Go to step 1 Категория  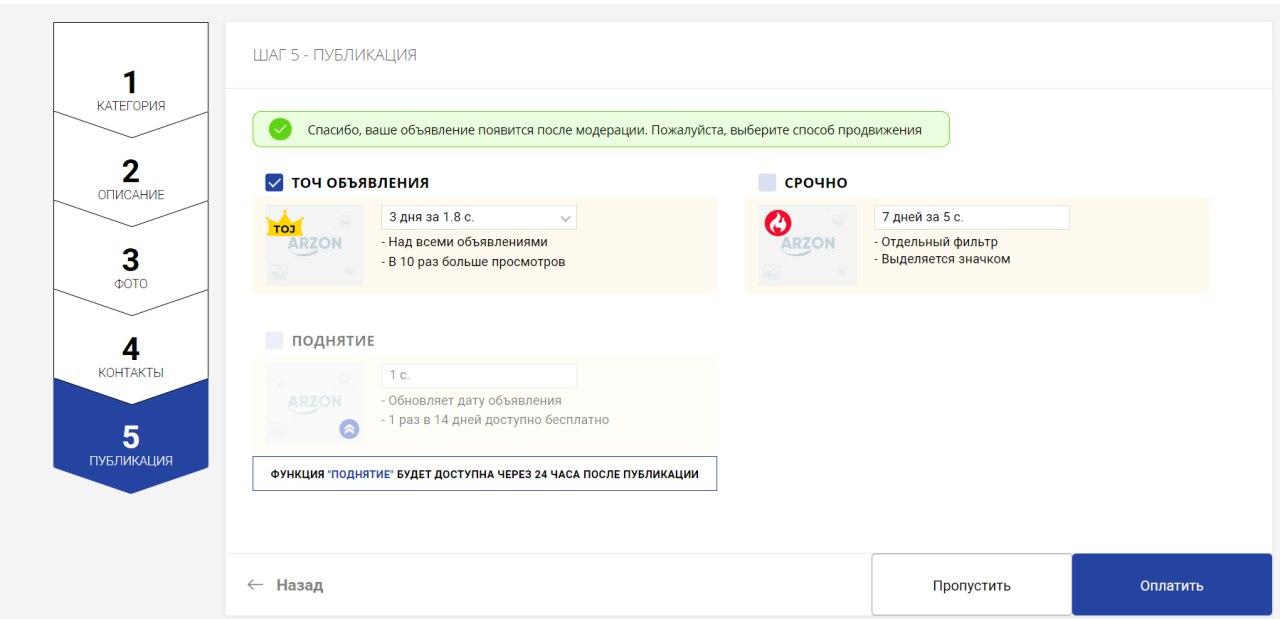click(x=131, y=88)
